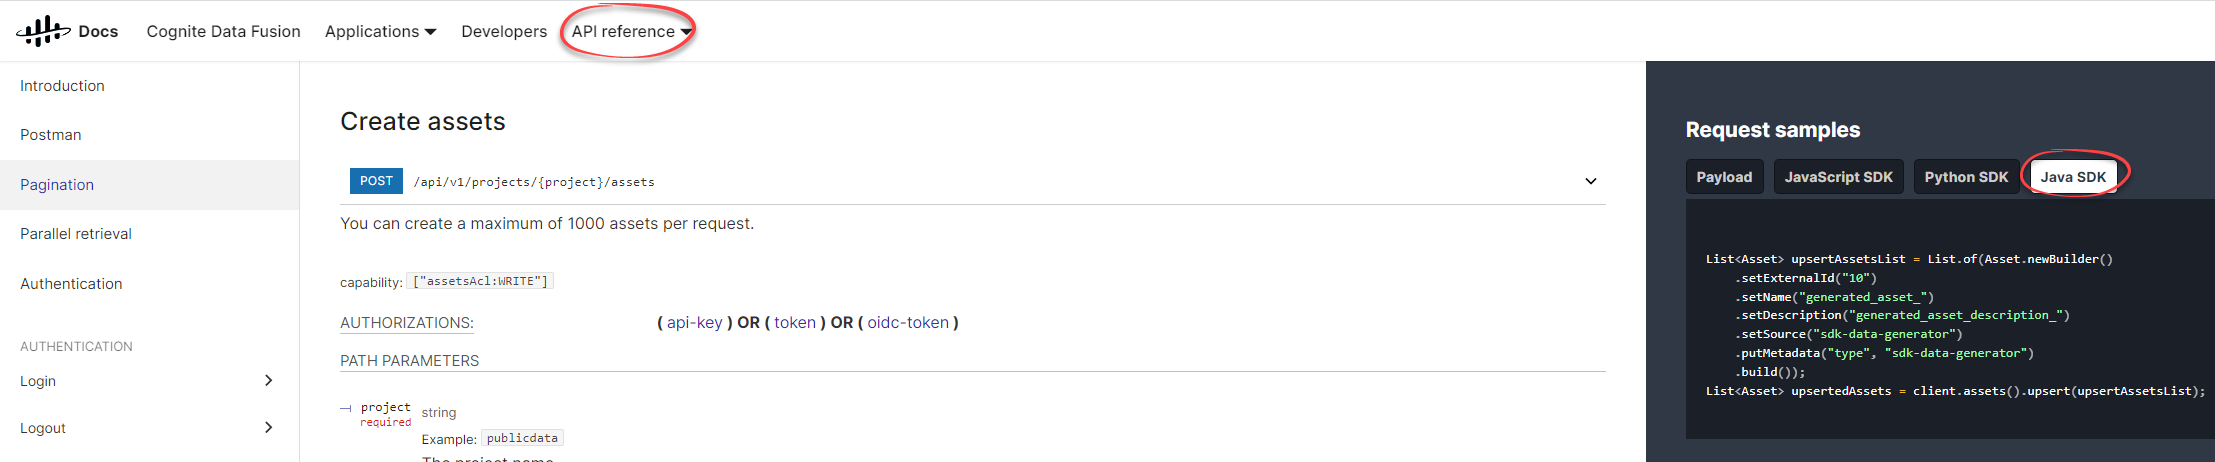The height and width of the screenshot is (462, 2215).
Task: Open Parallel retrieval in sidebar
Action: click(x=76, y=234)
